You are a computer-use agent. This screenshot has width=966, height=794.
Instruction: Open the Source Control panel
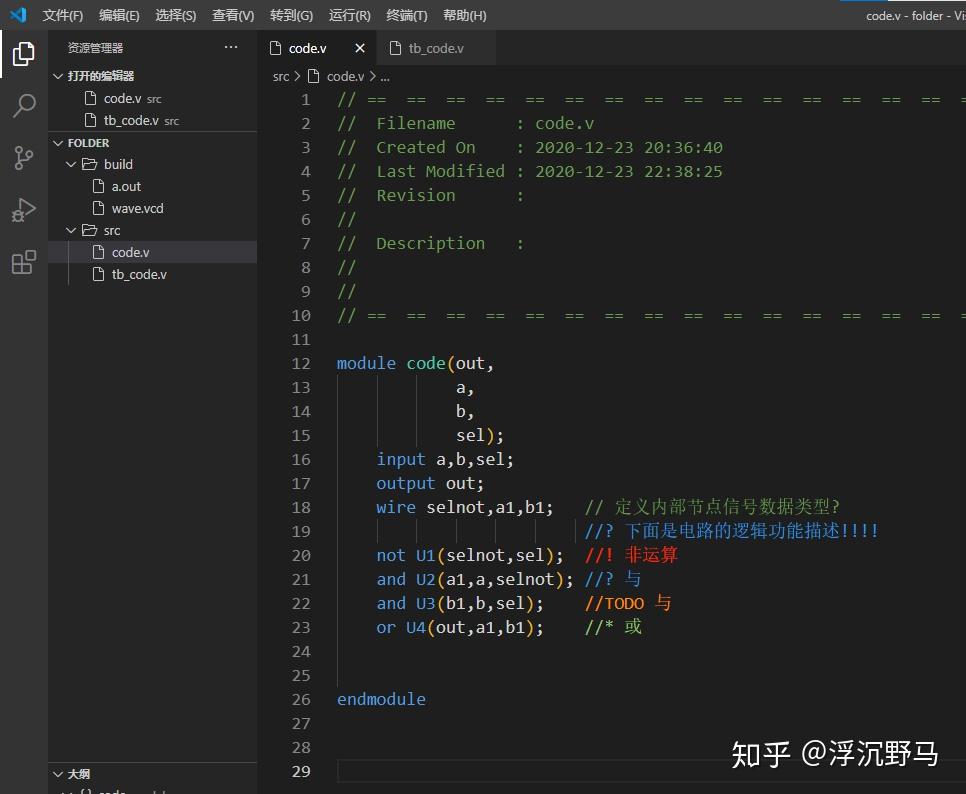[23, 158]
